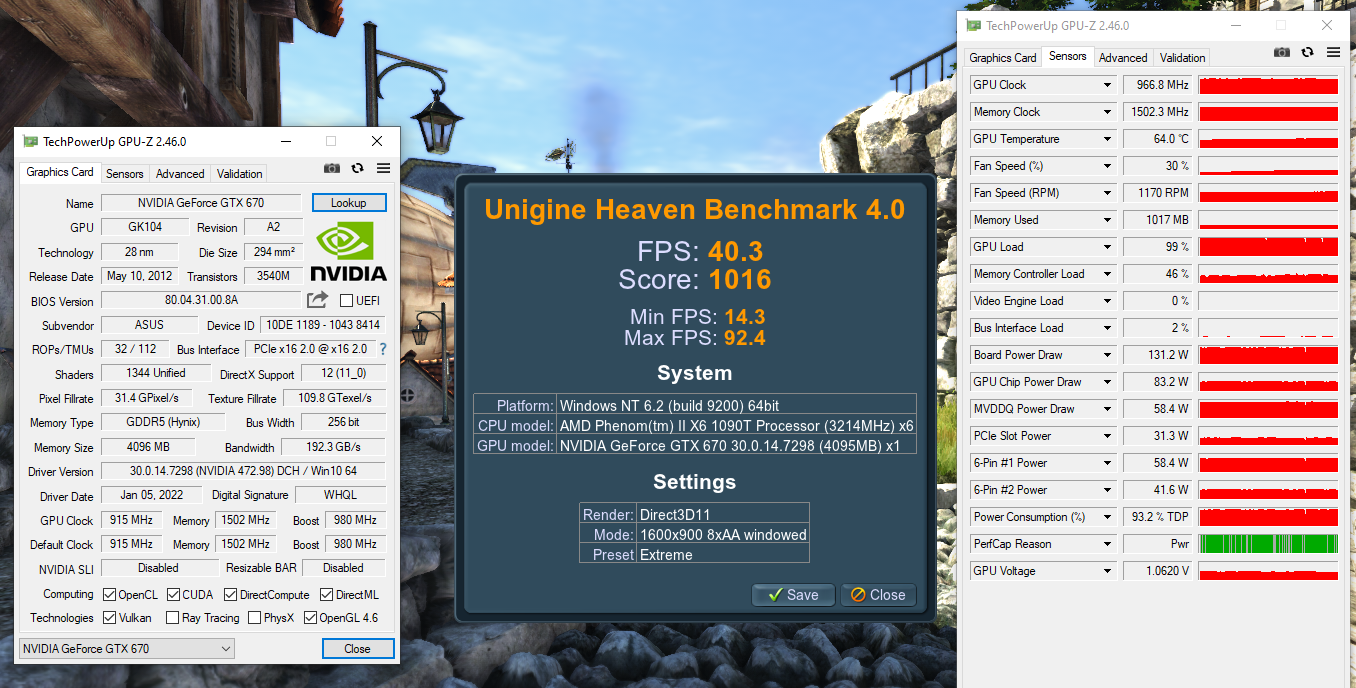This screenshot has width=1356, height=688.
Task: Close the Heaven Benchmark results dialog
Action: (x=878, y=595)
